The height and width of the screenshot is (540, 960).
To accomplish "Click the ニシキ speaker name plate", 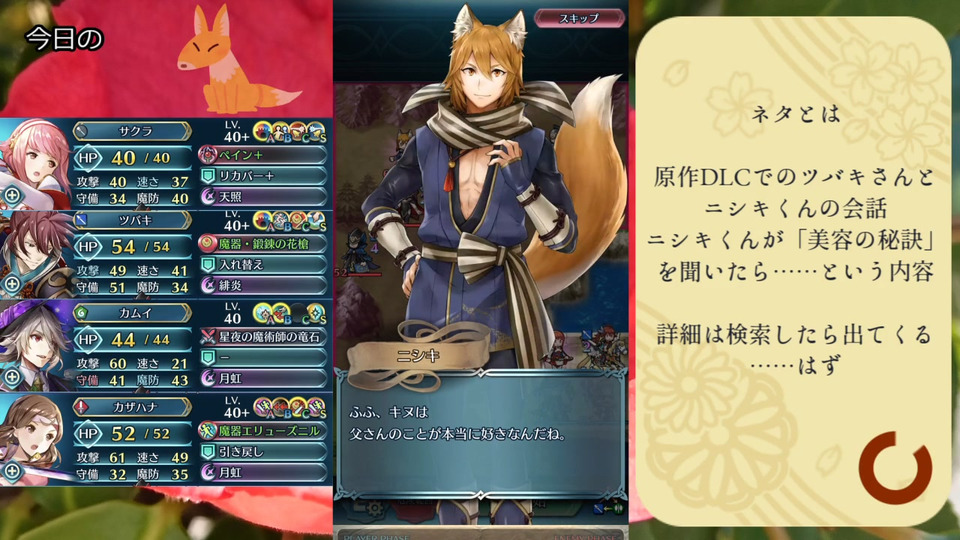I will point(418,357).
